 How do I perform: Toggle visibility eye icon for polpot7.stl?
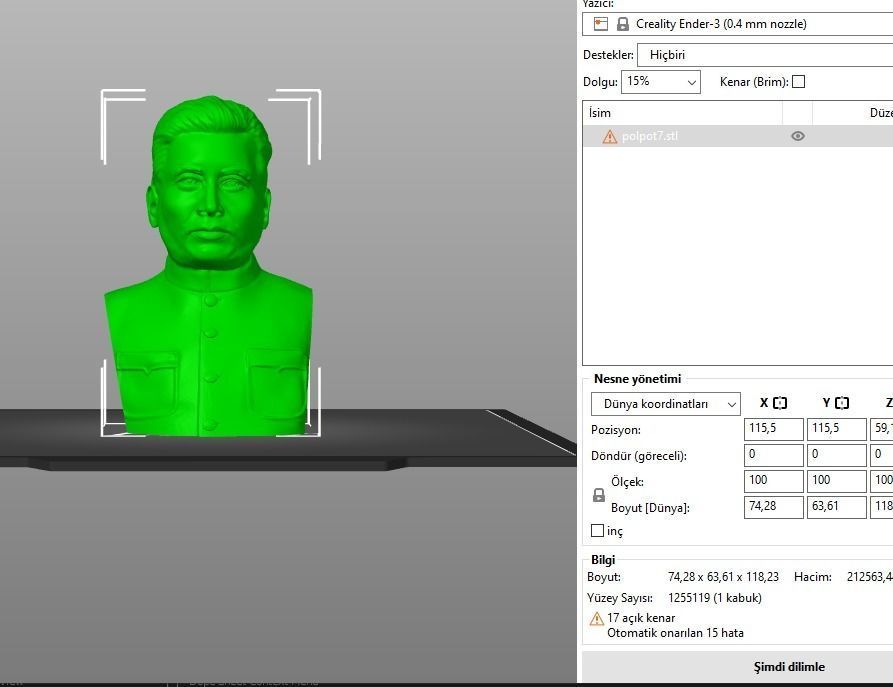[x=797, y=136]
